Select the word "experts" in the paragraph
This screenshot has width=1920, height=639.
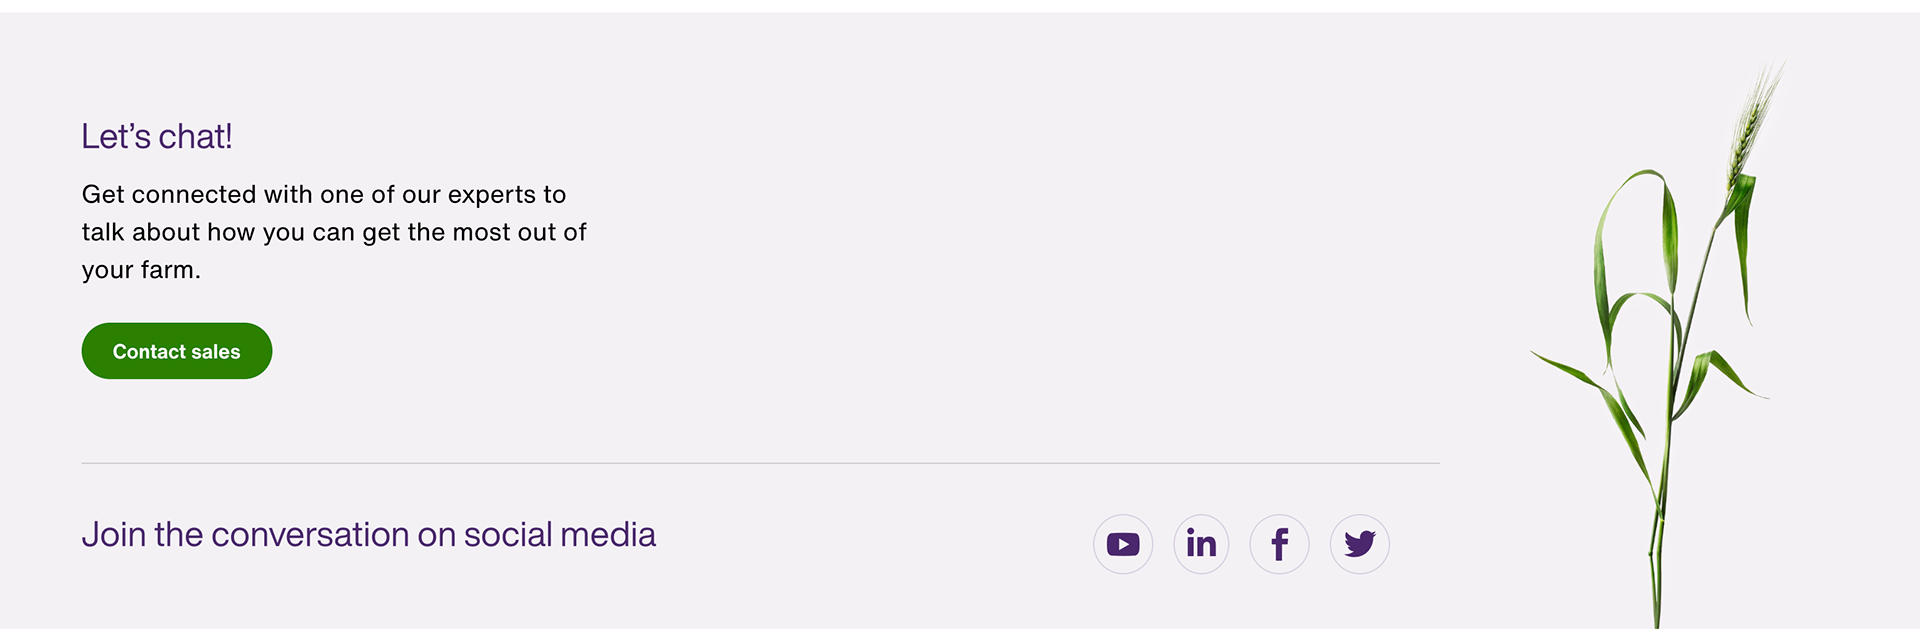491,195
